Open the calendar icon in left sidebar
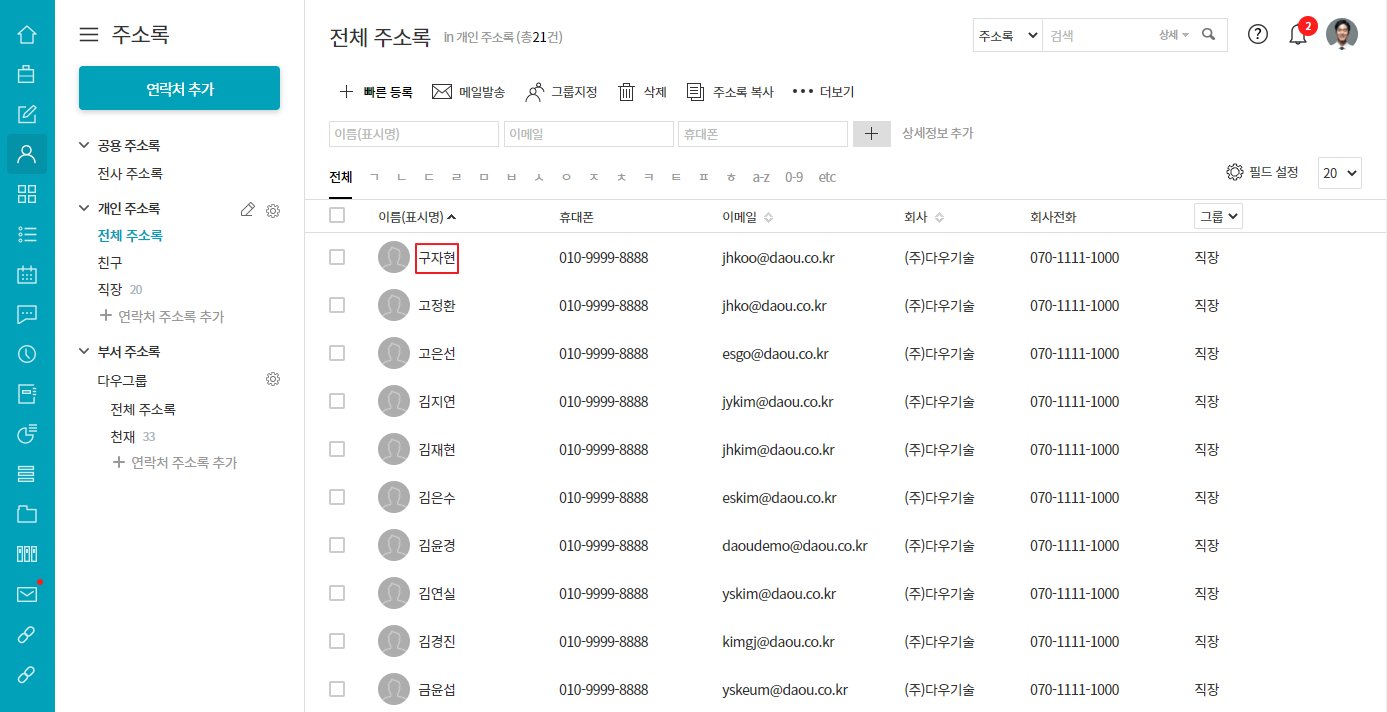 coord(27,274)
